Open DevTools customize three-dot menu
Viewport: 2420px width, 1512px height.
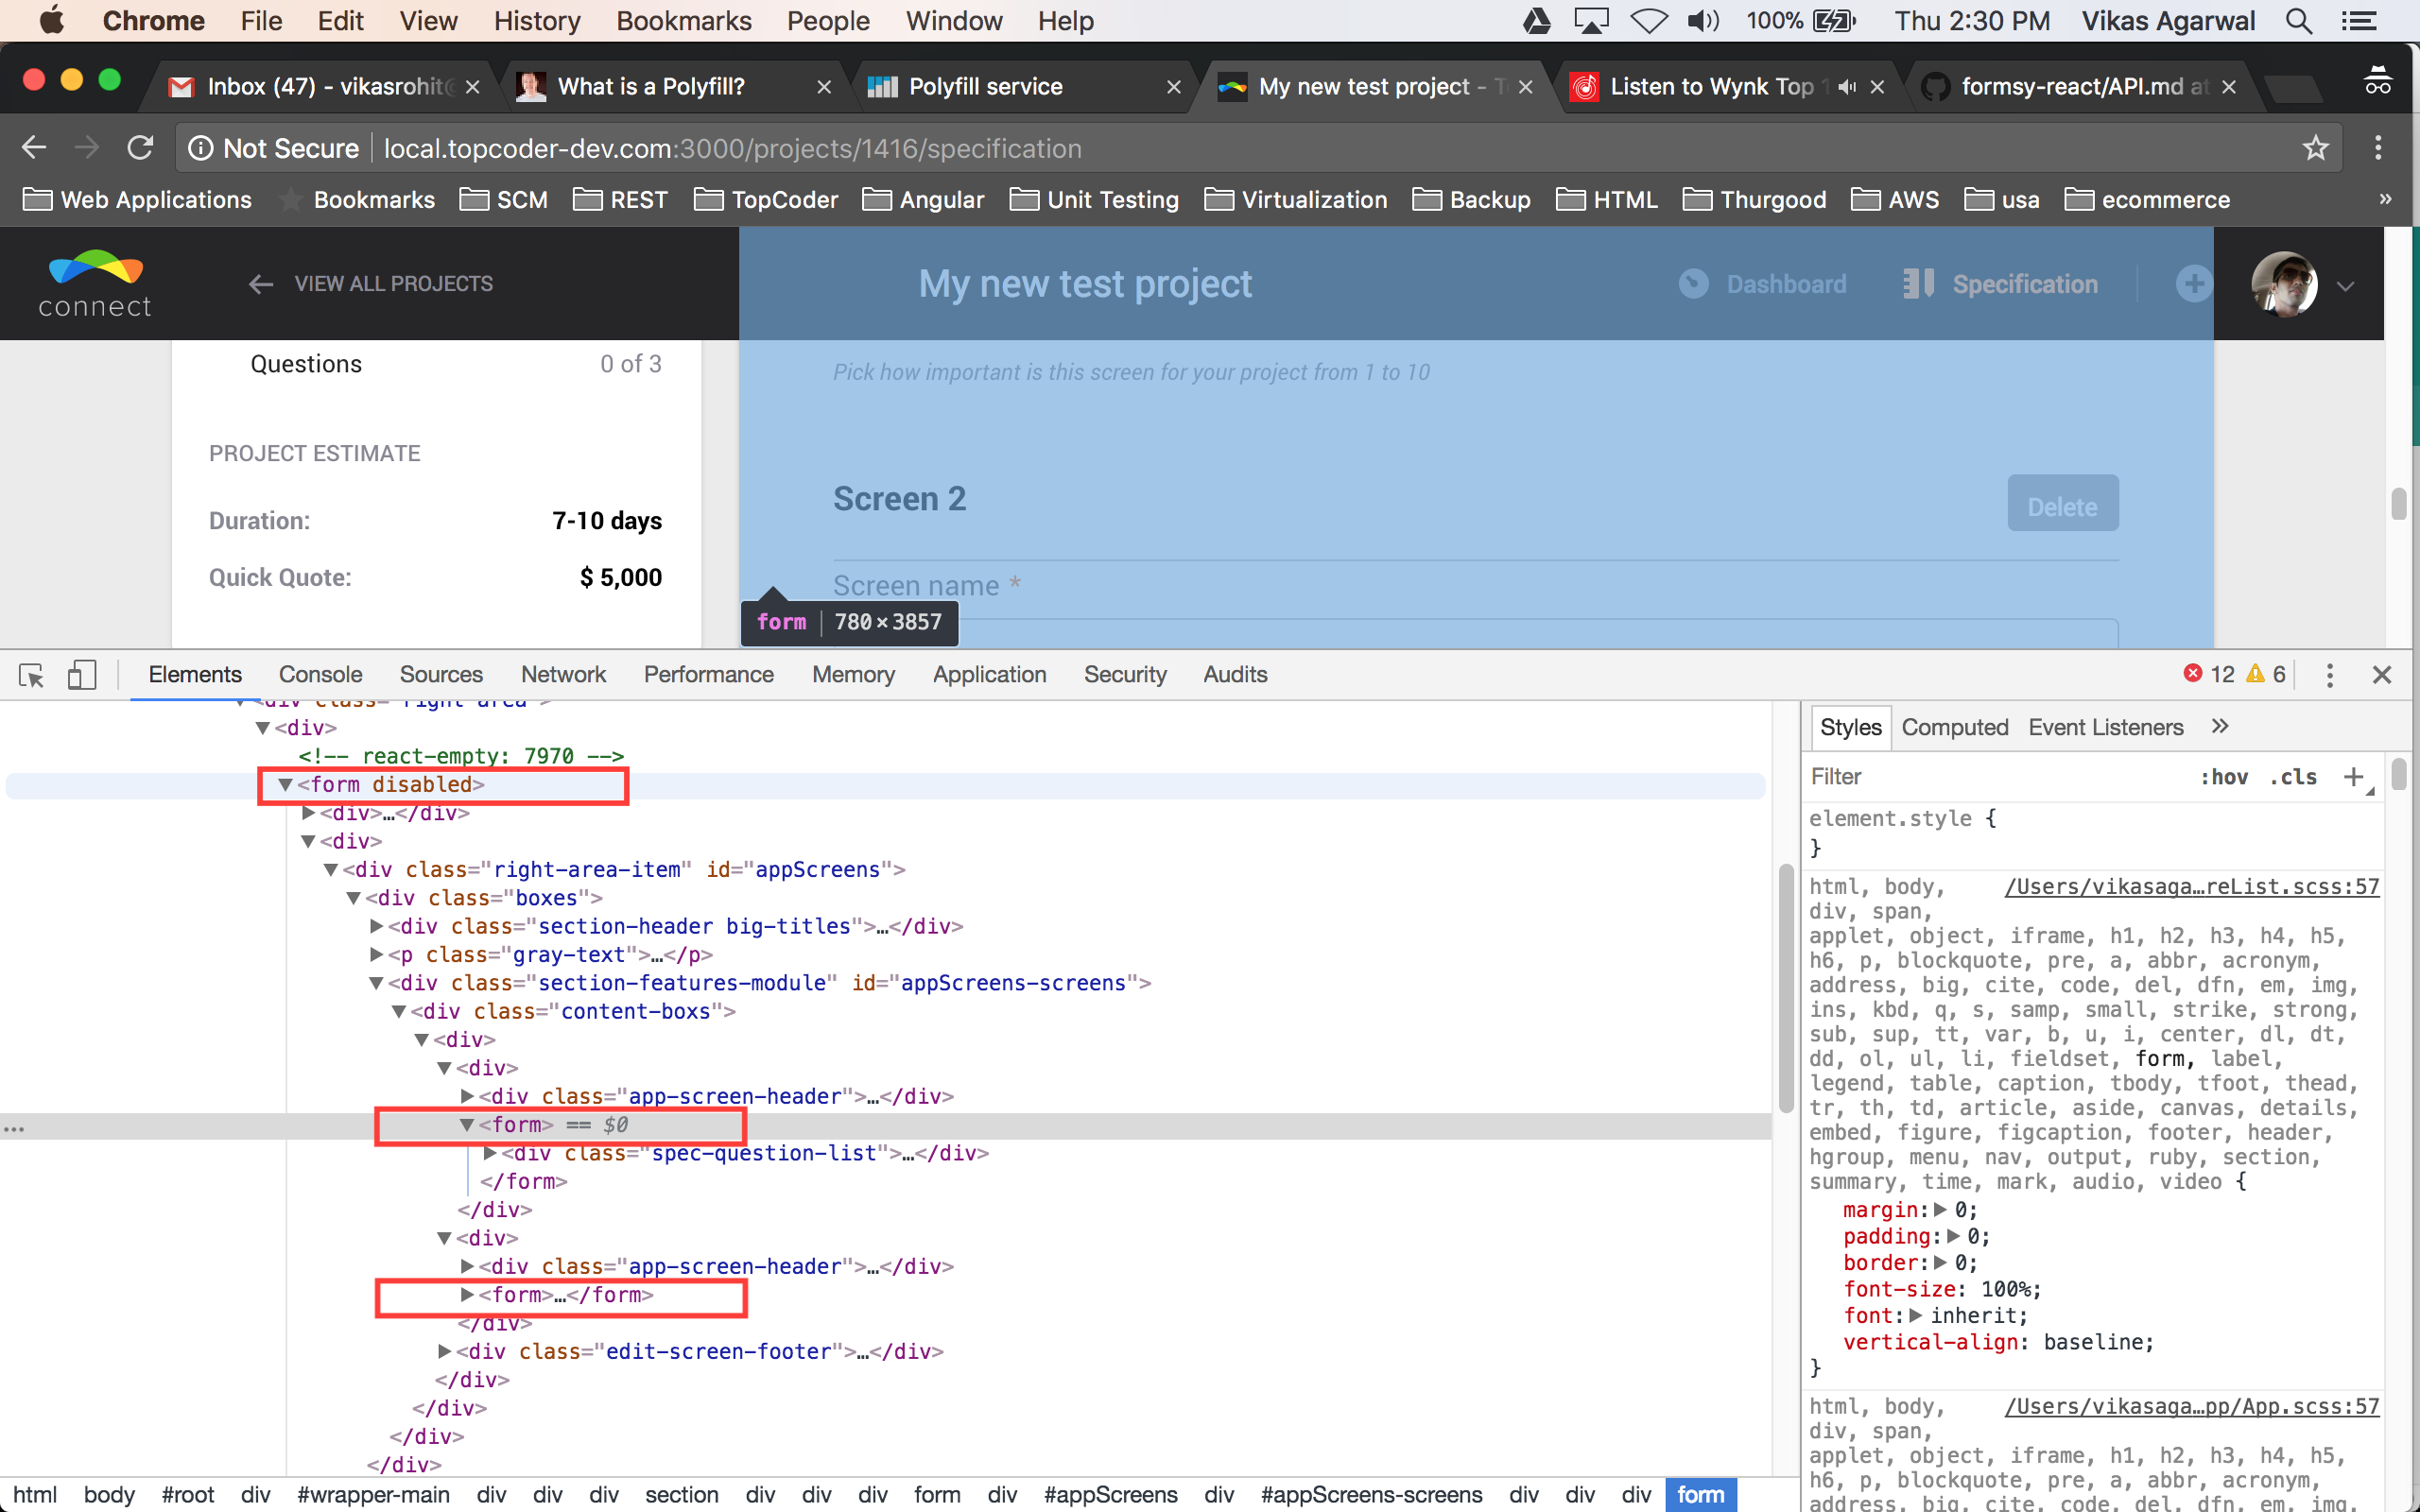coord(2329,675)
